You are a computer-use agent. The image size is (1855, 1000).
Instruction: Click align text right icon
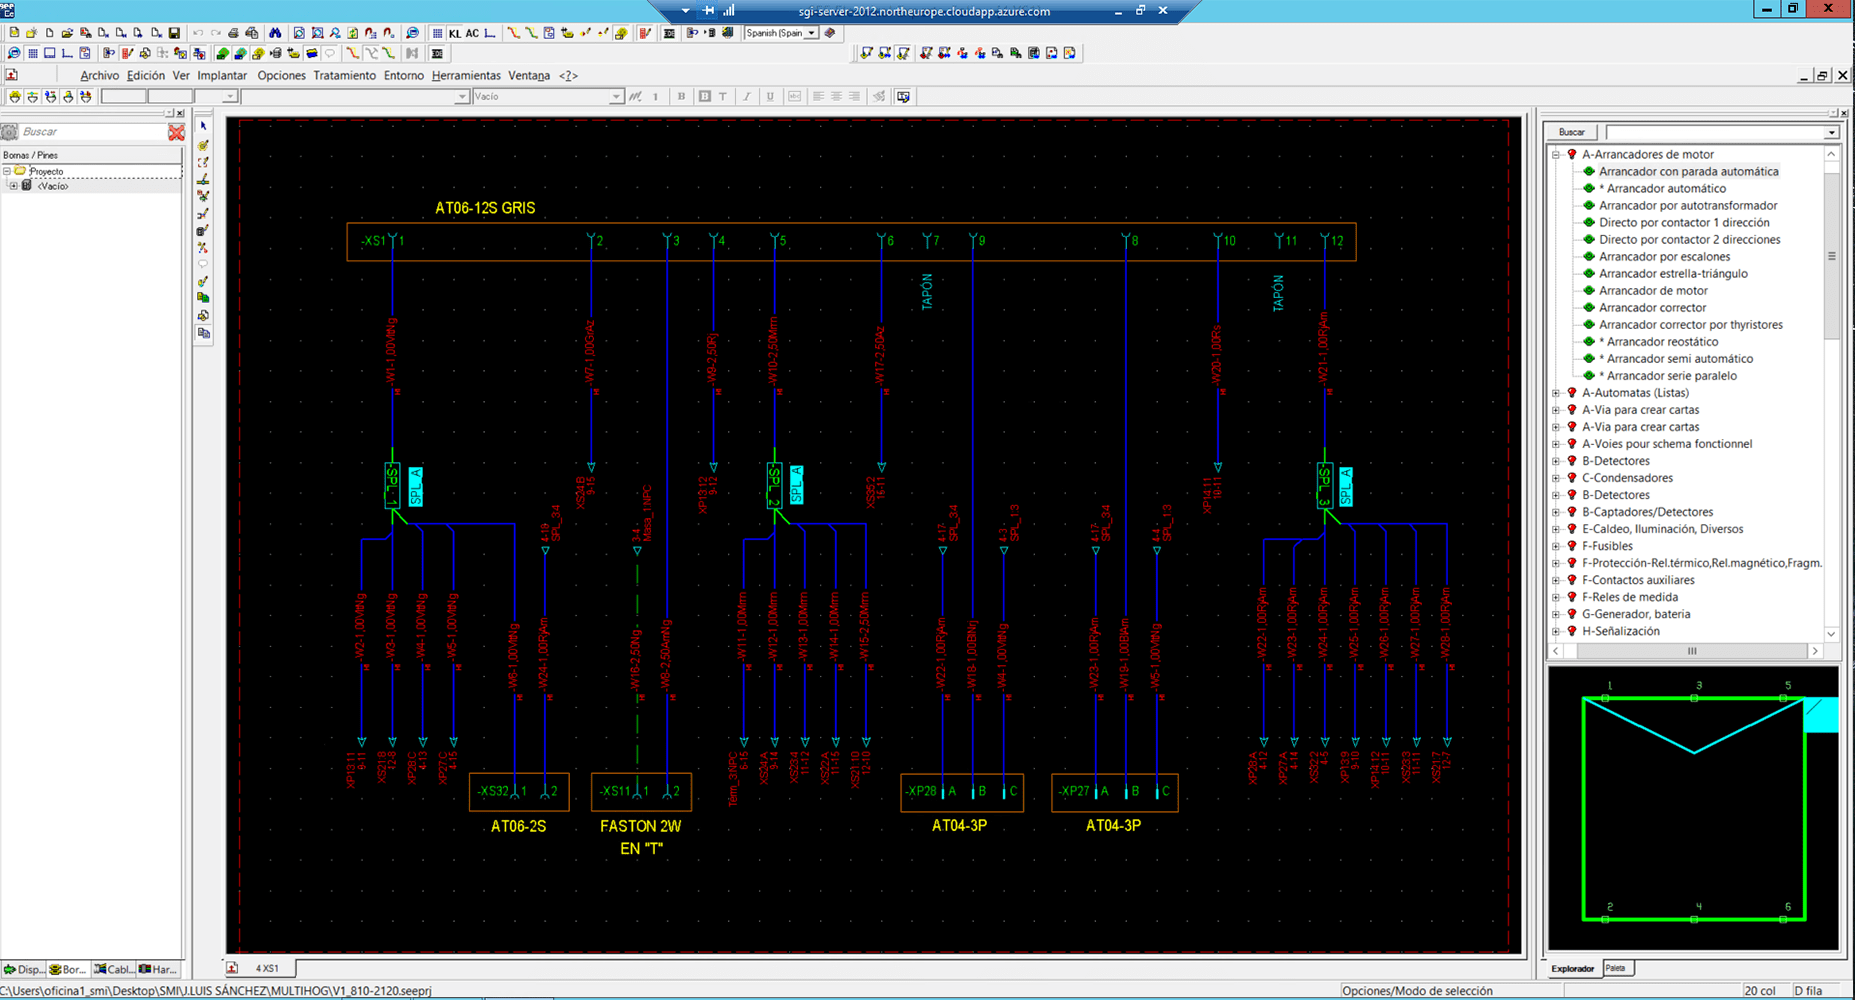tap(854, 96)
